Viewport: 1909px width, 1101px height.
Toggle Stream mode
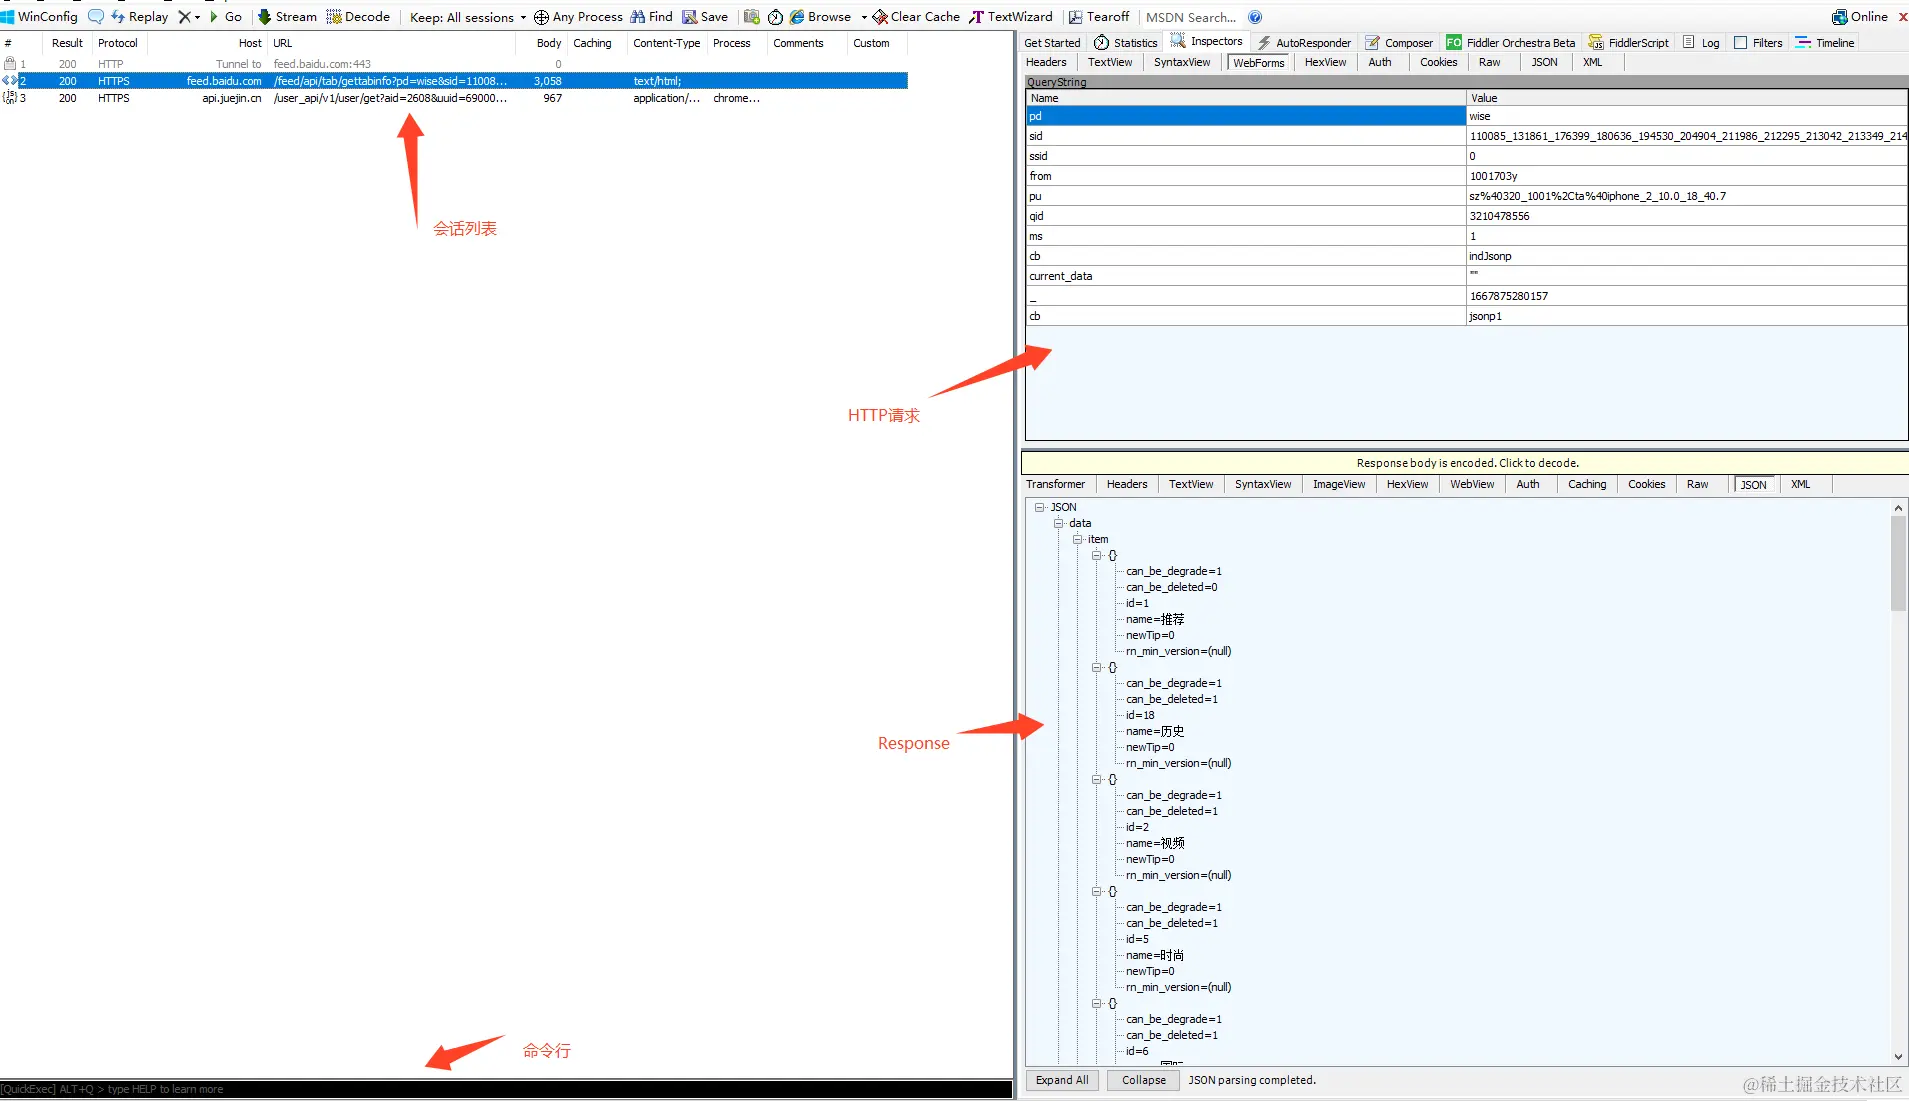(287, 16)
